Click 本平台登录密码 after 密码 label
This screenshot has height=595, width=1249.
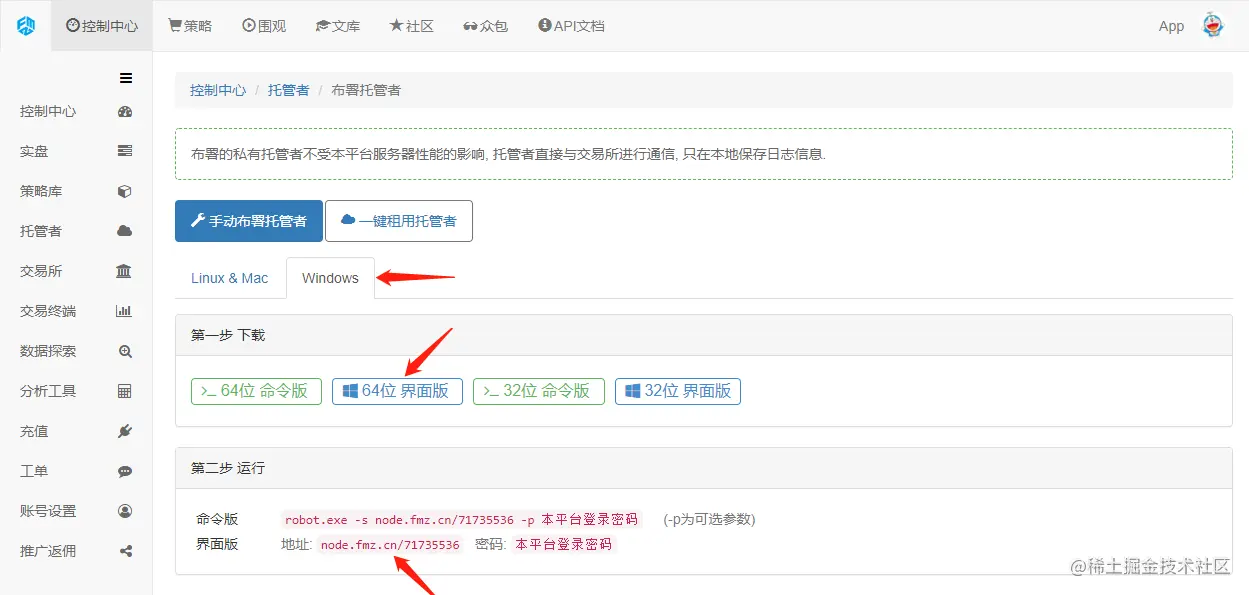point(564,545)
